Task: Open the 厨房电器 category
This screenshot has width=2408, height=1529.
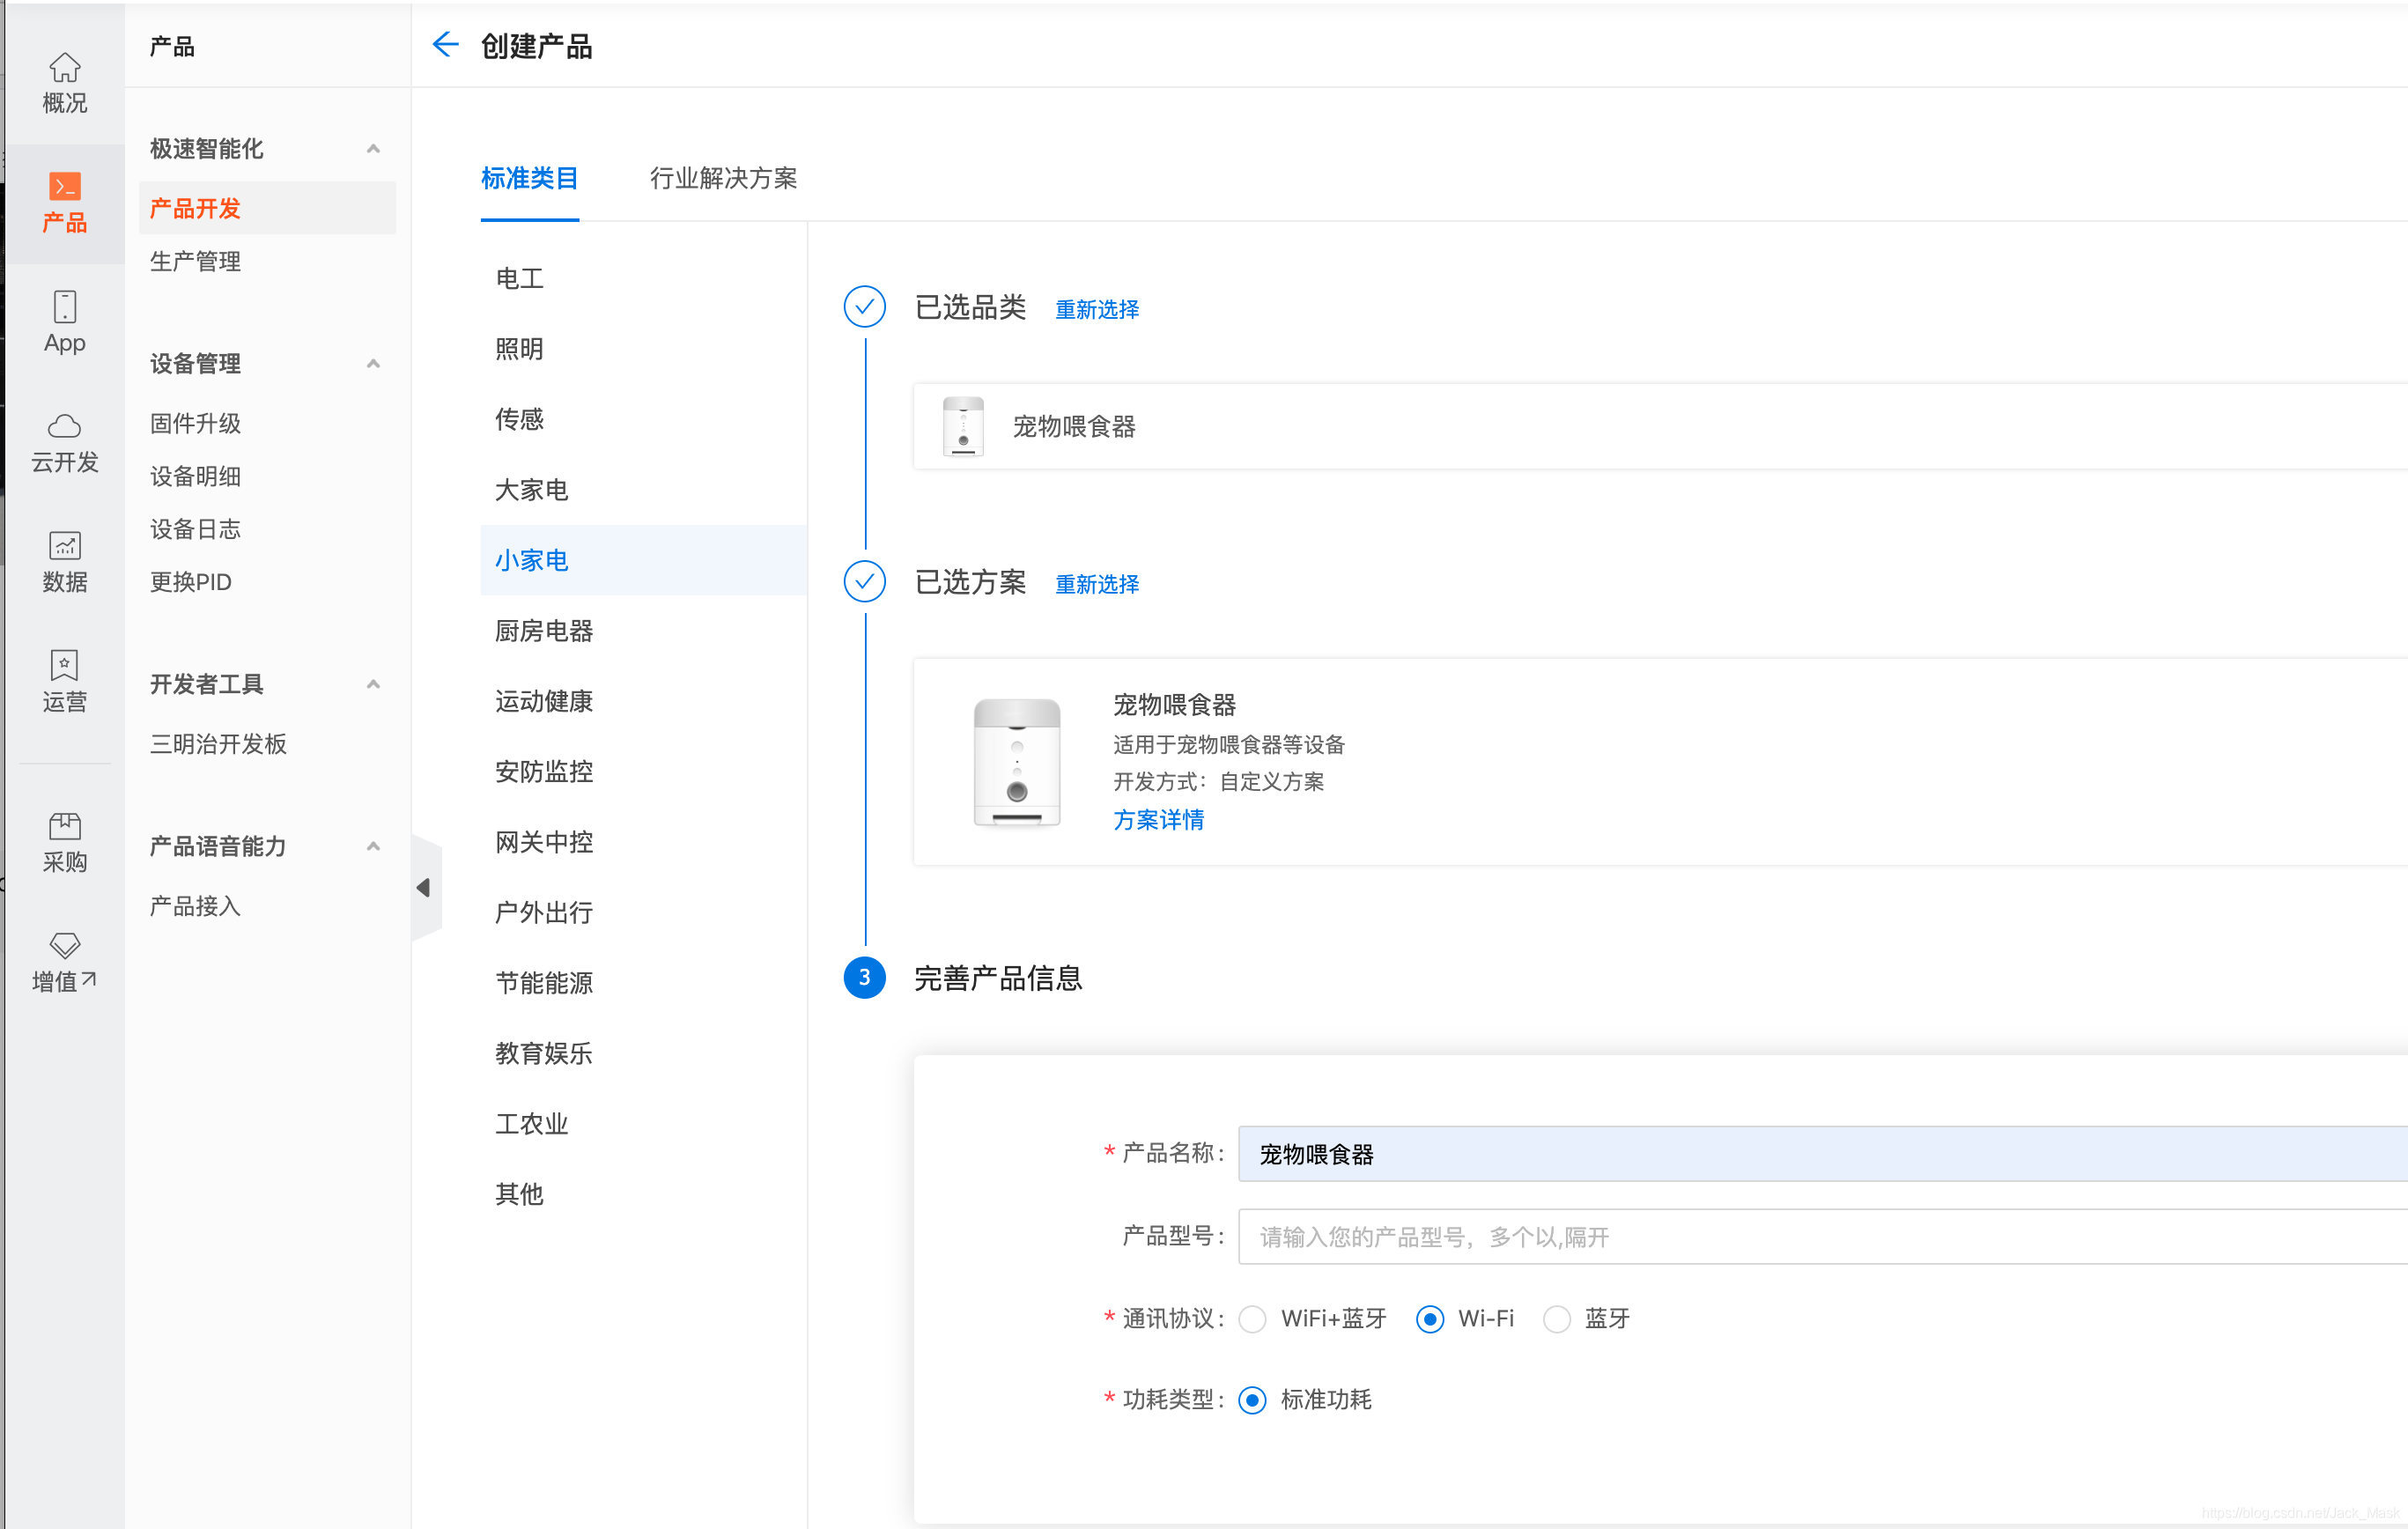Action: (543, 631)
